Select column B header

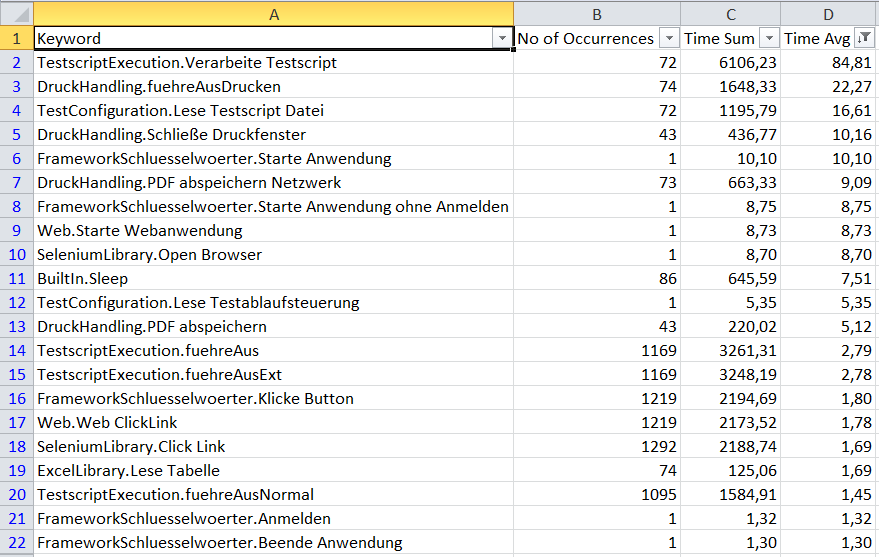[x=597, y=13]
